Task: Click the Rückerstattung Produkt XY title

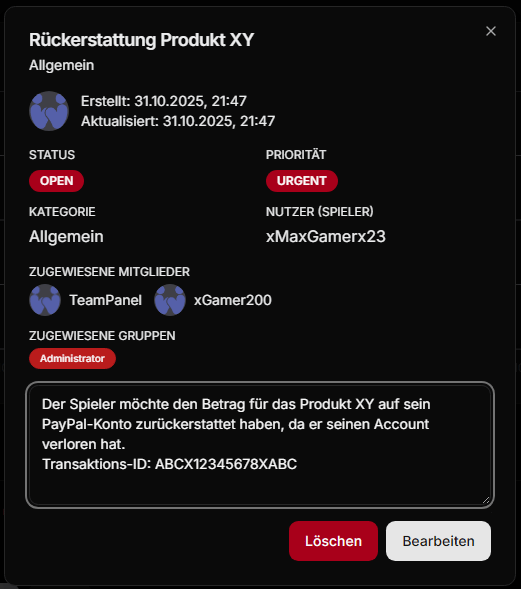Action: [142, 40]
